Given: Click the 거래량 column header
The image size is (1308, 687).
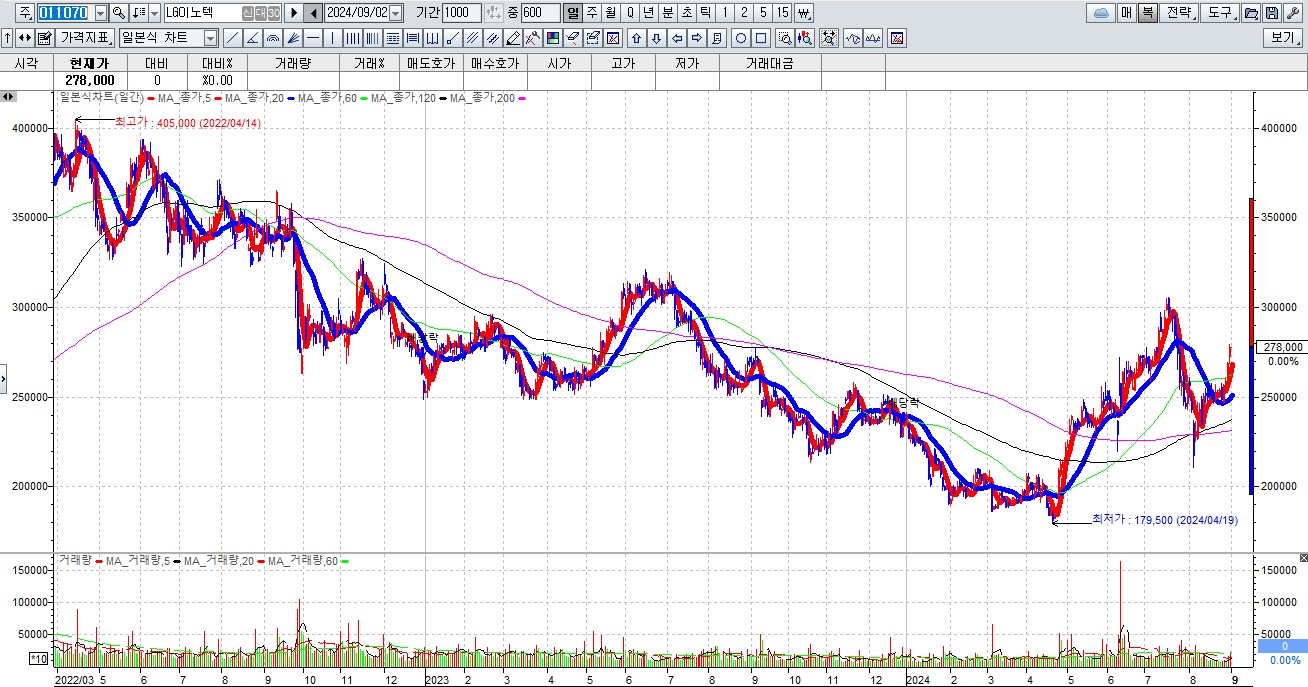Looking at the screenshot, I should coord(292,63).
